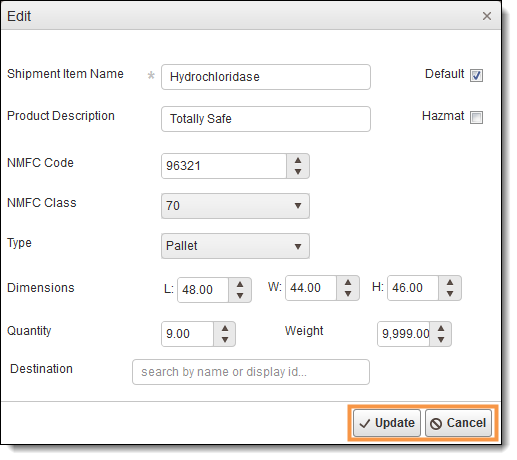
Task: Focus the Shipment Item Name field
Action: (x=266, y=77)
